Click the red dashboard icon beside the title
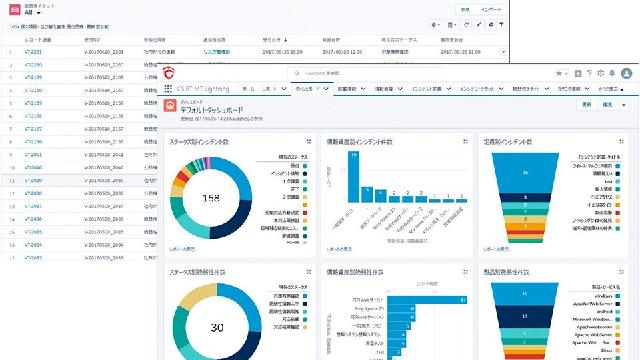Viewport: 640px width, 360px height. click(170, 106)
